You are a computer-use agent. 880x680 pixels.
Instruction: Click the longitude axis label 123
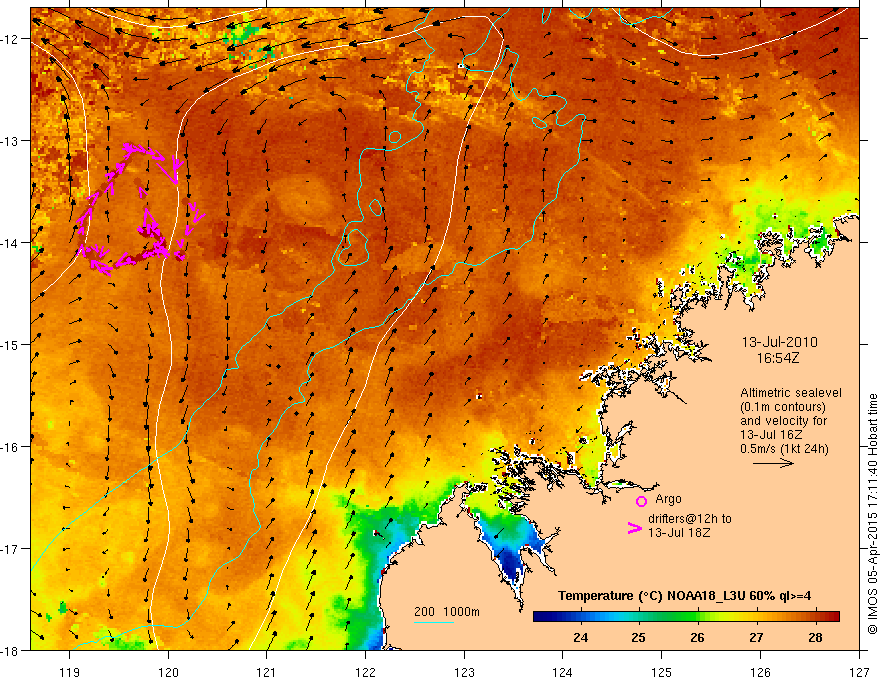[x=464, y=672]
